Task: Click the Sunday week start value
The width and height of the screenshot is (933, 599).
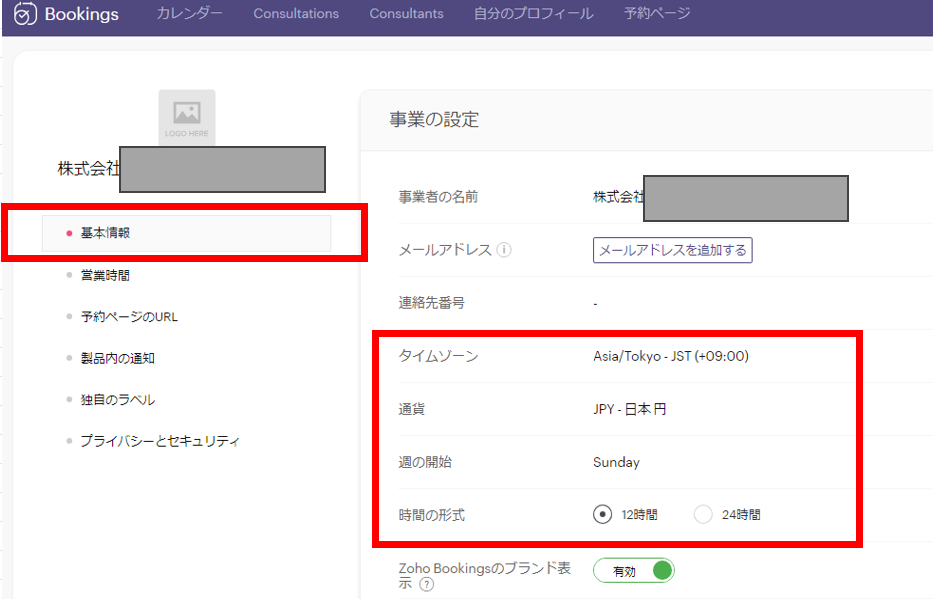Action: (616, 462)
